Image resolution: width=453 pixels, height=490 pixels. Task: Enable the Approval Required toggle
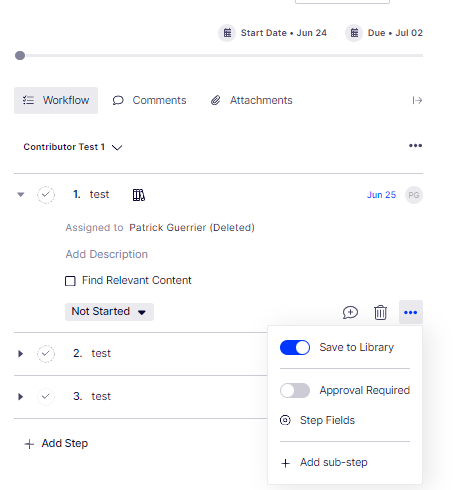[295, 390]
